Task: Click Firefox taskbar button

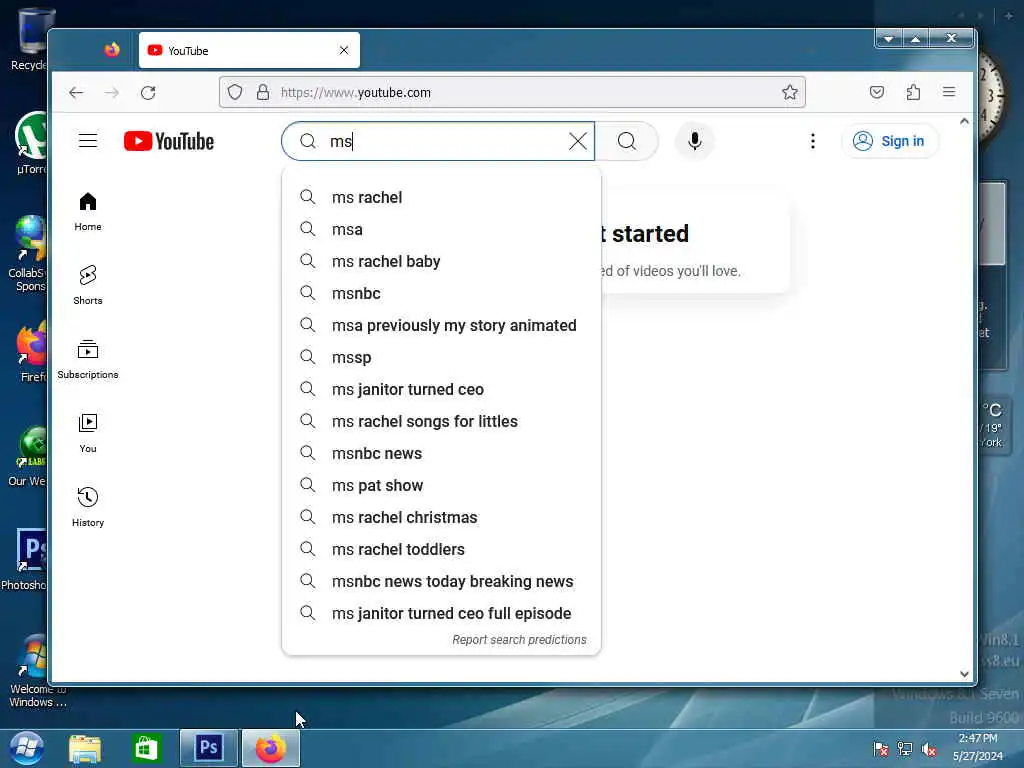Action: coord(270,748)
